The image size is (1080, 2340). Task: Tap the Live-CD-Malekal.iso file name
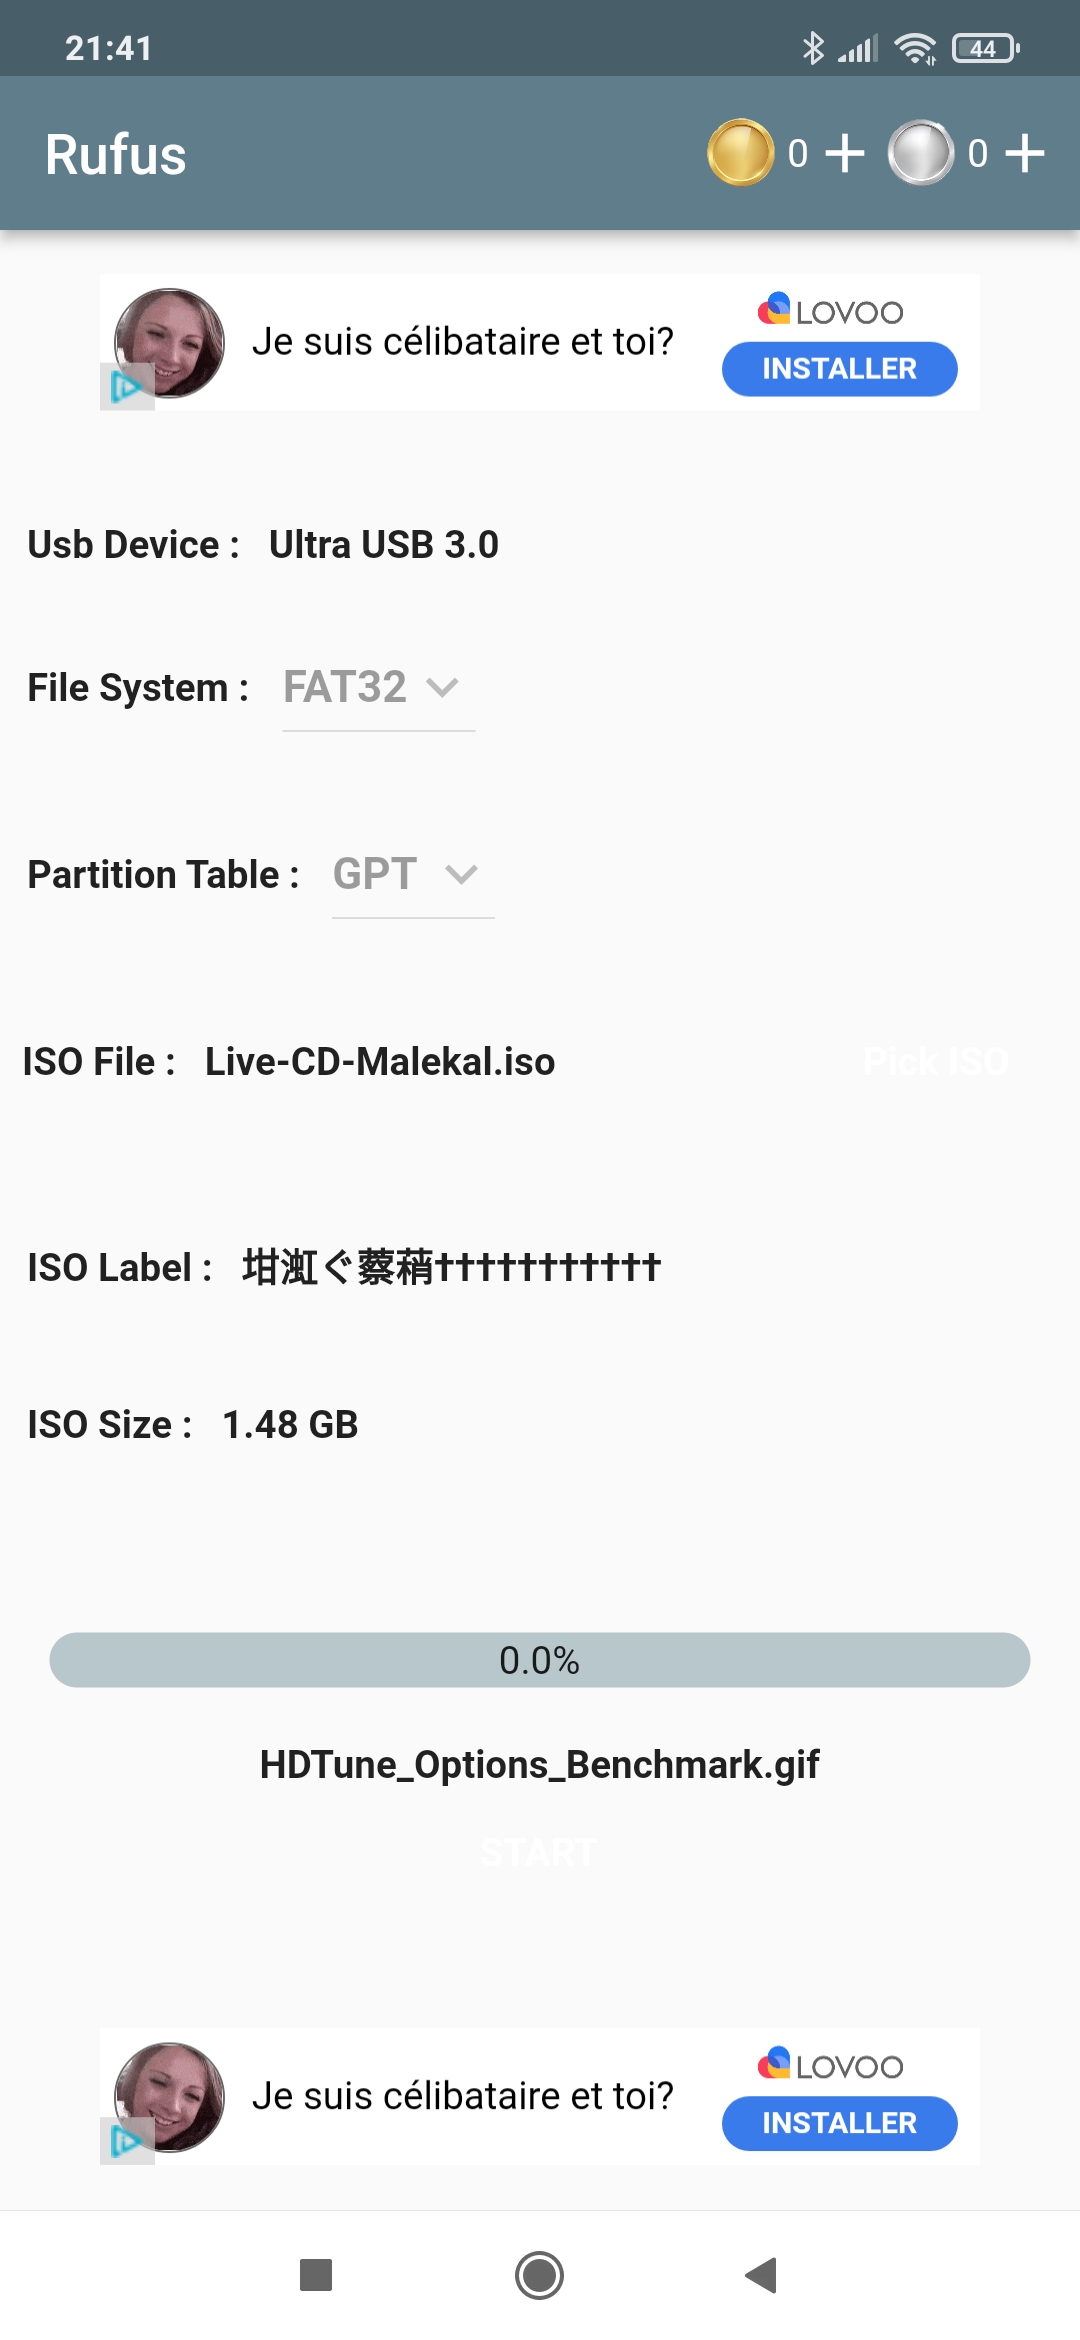point(380,1062)
